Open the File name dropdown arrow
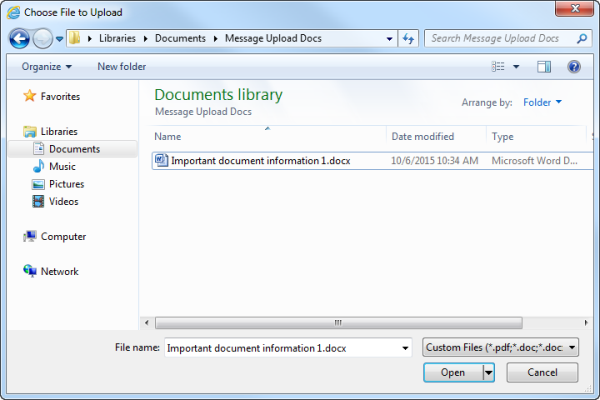Viewport: 600px width, 400px height. click(x=405, y=348)
